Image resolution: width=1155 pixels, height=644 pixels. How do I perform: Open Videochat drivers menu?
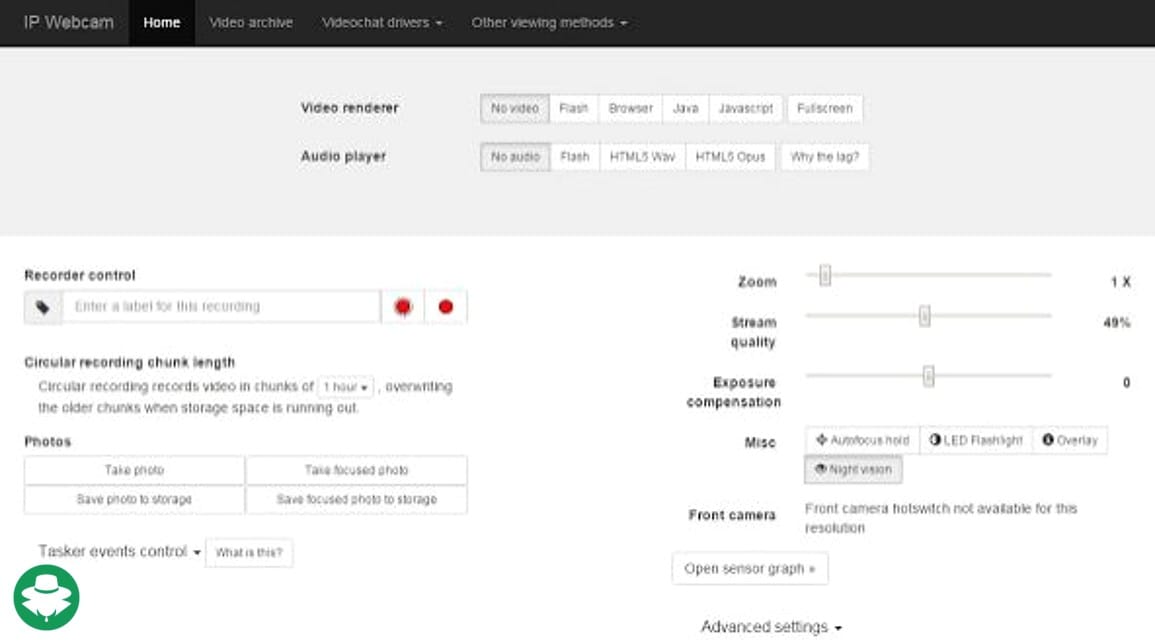[x=382, y=22]
